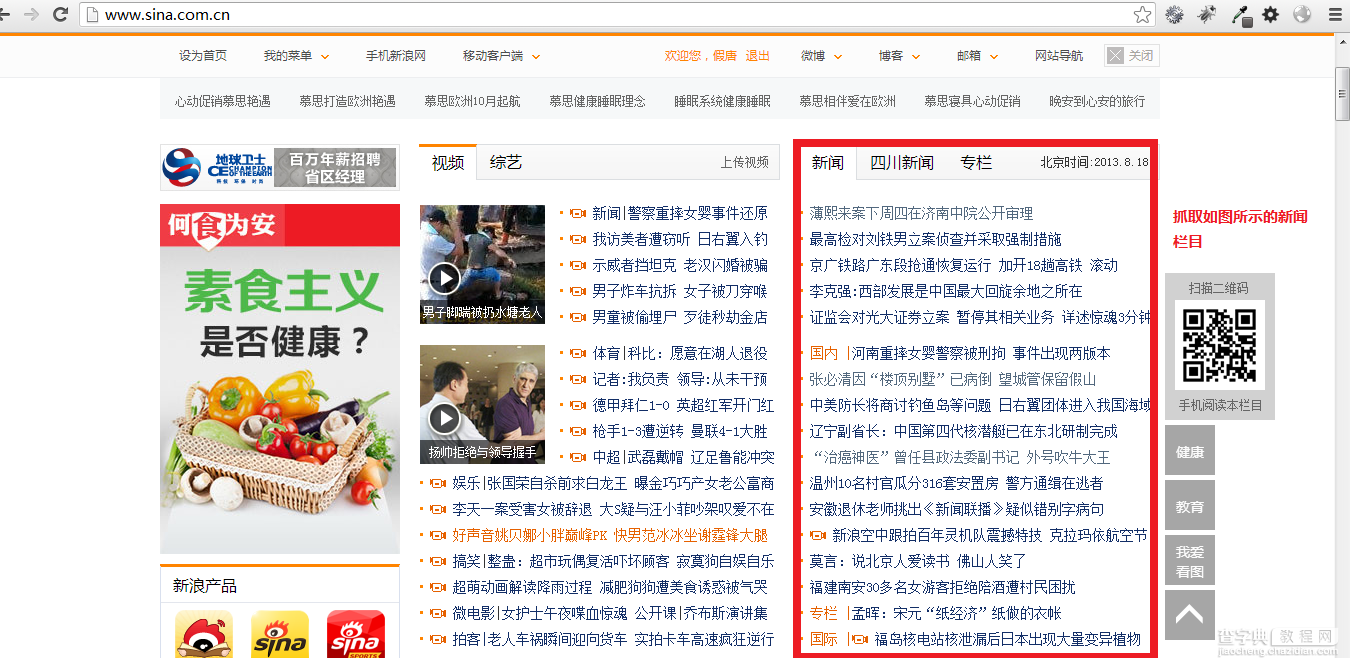
Task: Open the yellow Sina app icon
Action: [x=280, y=634]
